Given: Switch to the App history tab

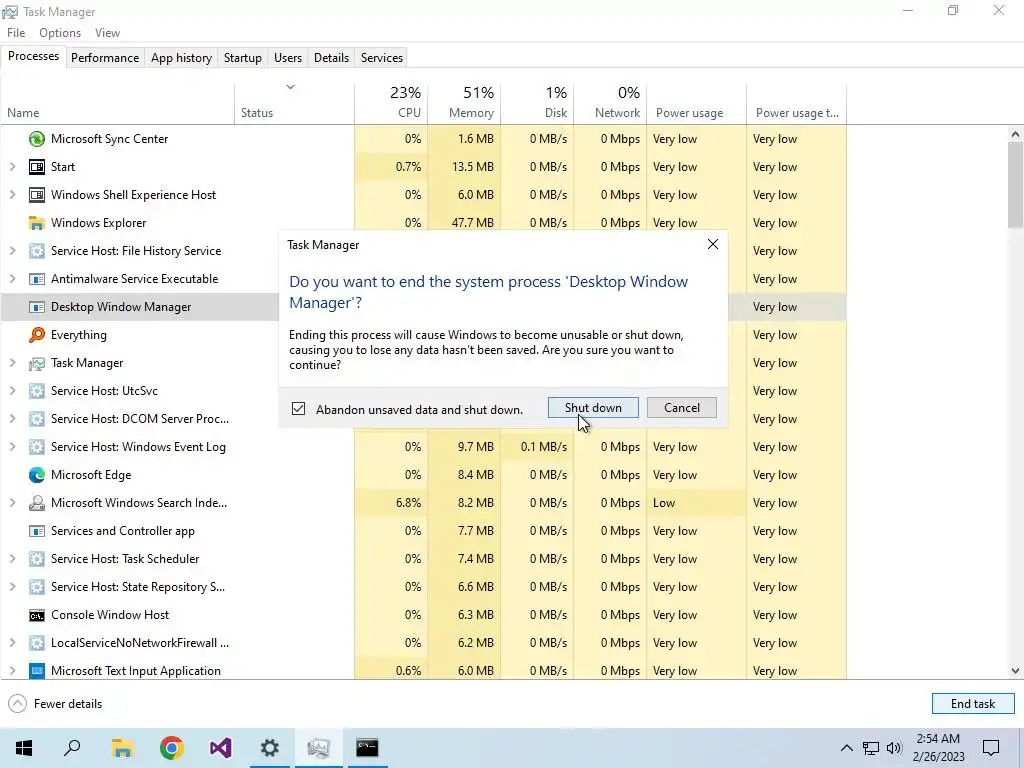Looking at the screenshot, I should click(x=182, y=57).
